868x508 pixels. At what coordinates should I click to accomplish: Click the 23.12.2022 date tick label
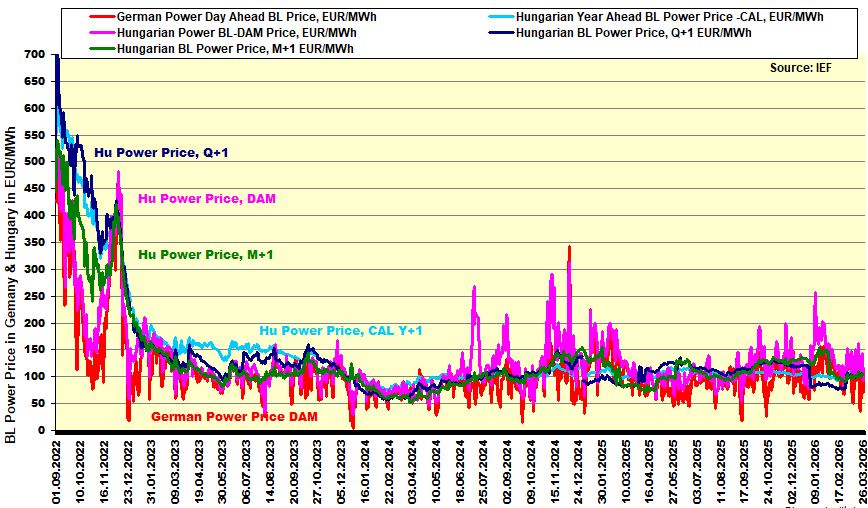pyautogui.click(x=129, y=468)
